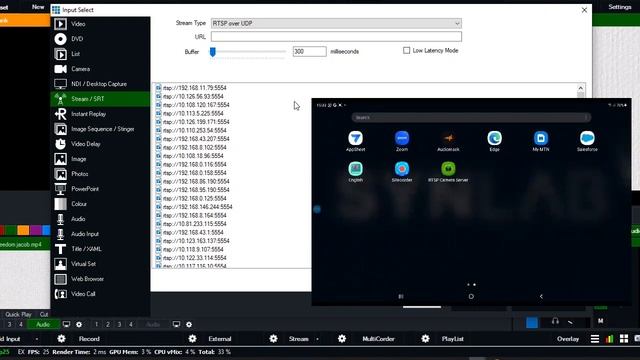The image size is (640, 360).
Task: Choose the Video Call input
Action: pyautogui.click(x=100, y=294)
